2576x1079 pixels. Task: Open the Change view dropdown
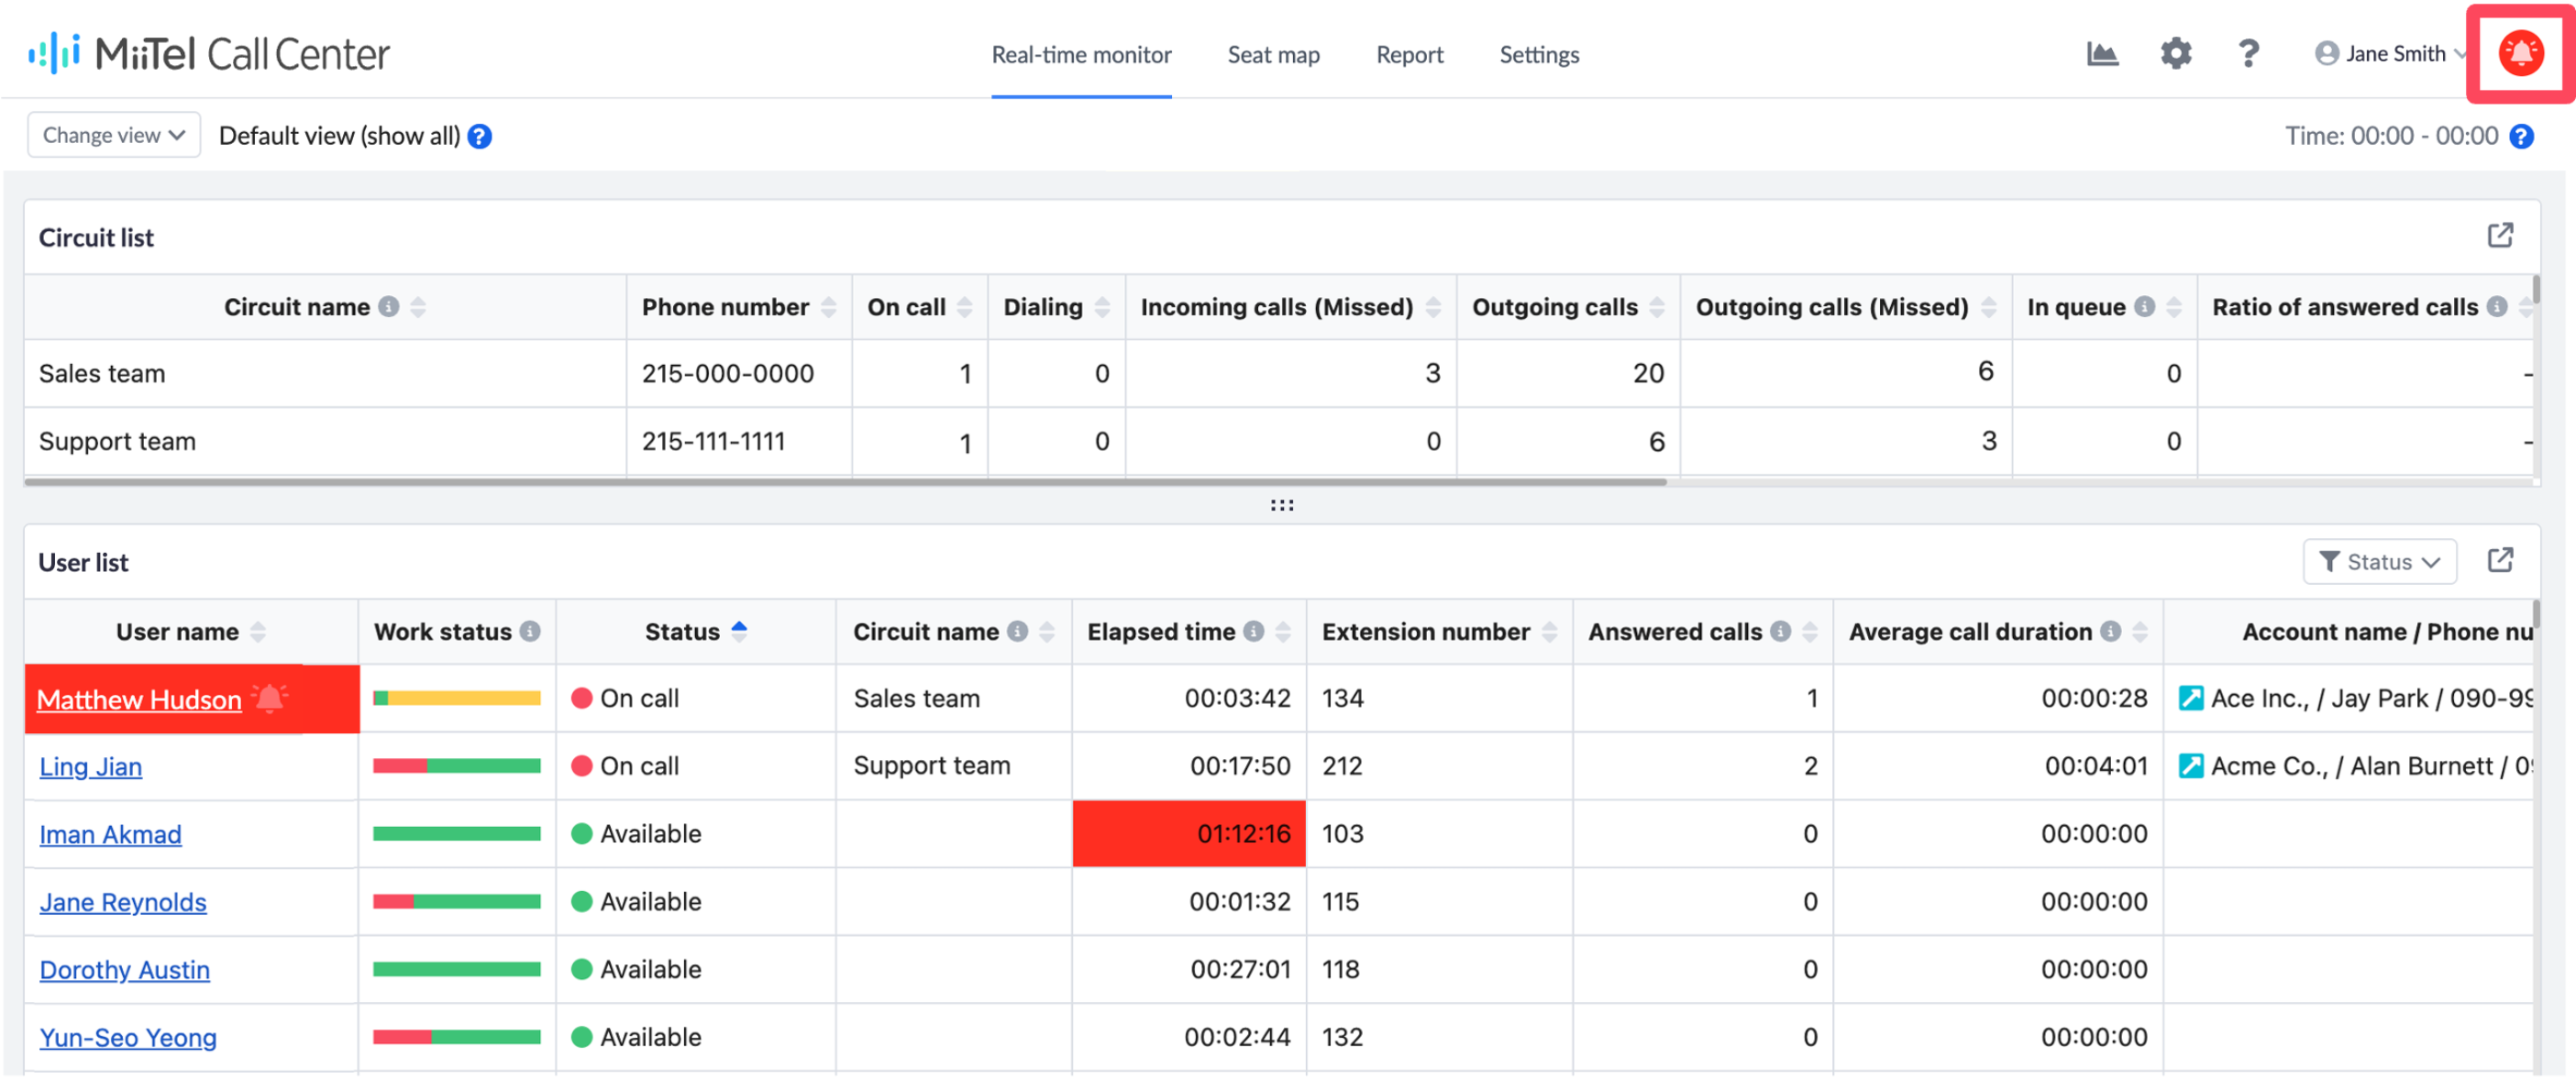click(x=114, y=135)
